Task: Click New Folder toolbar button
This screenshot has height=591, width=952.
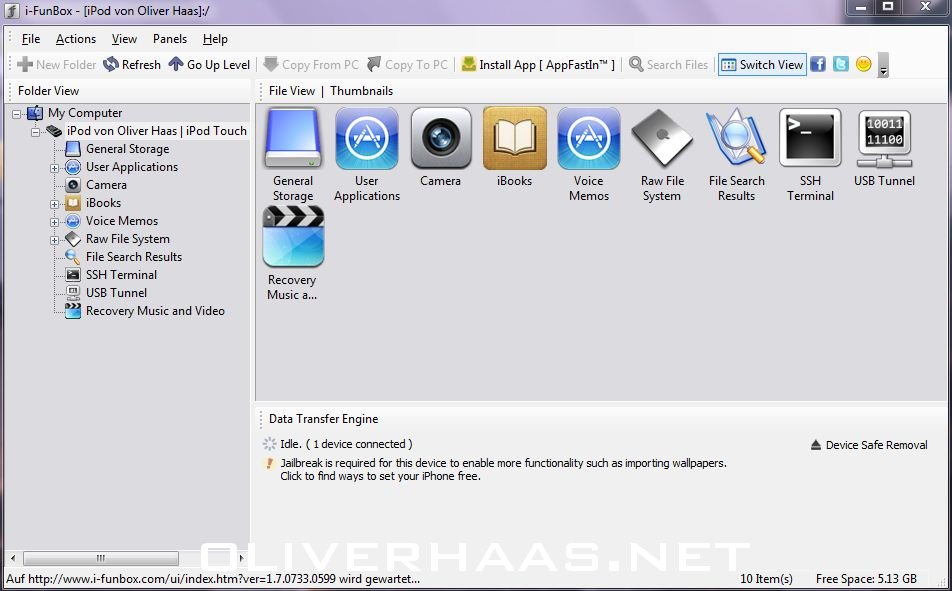Action: coord(56,64)
